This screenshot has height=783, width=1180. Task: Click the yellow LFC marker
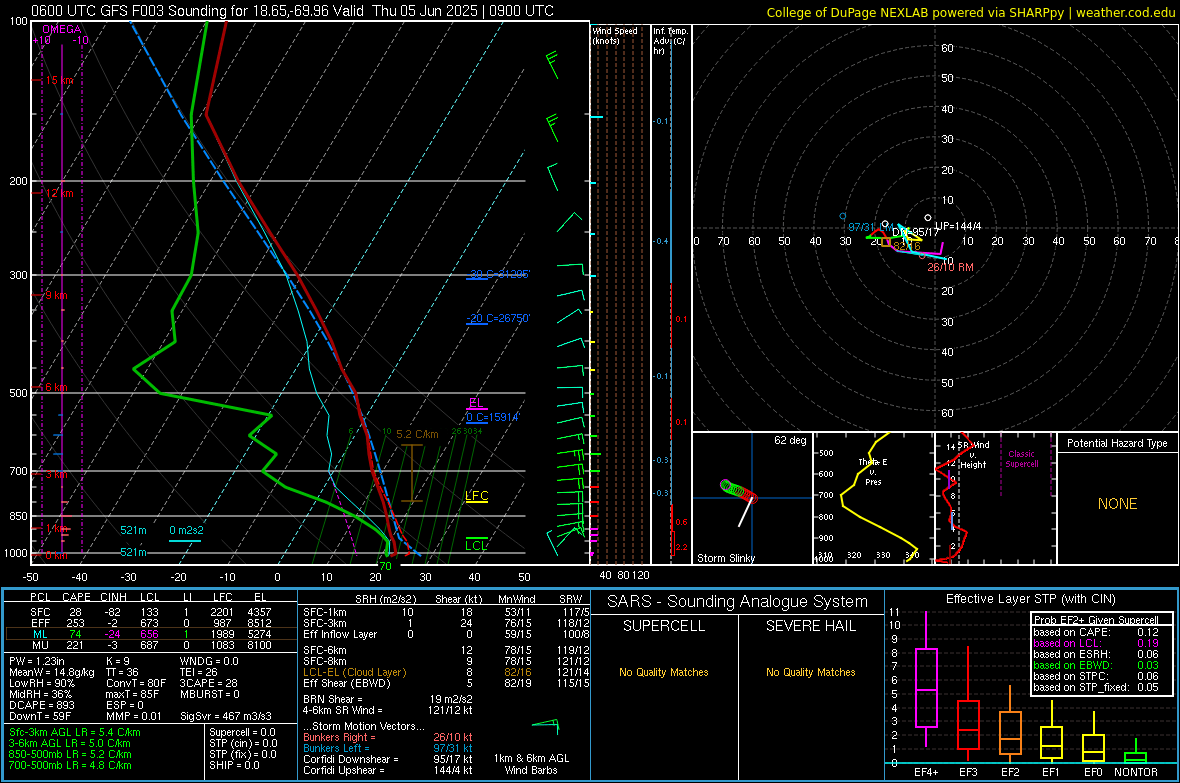(x=476, y=495)
